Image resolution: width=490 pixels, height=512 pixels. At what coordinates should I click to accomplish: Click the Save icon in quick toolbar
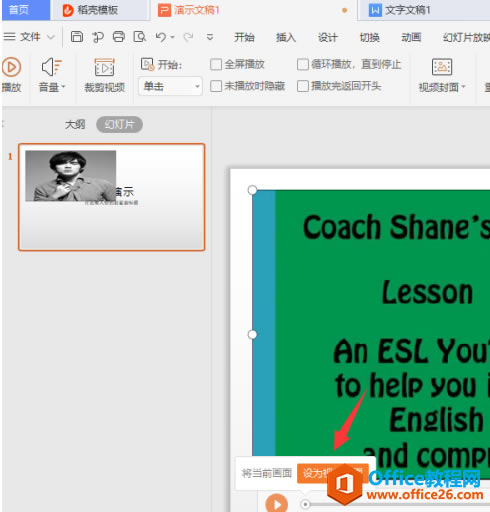pyautogui.click(x=77, y=37)
